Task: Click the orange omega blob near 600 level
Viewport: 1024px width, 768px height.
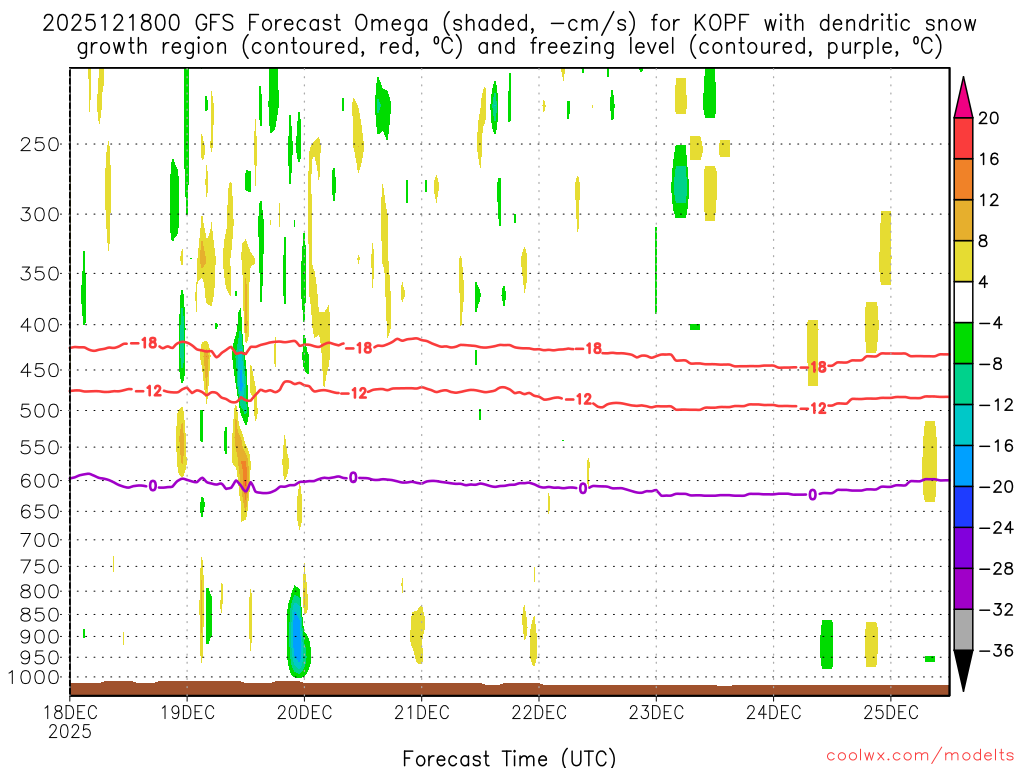Action: [243, 472]
